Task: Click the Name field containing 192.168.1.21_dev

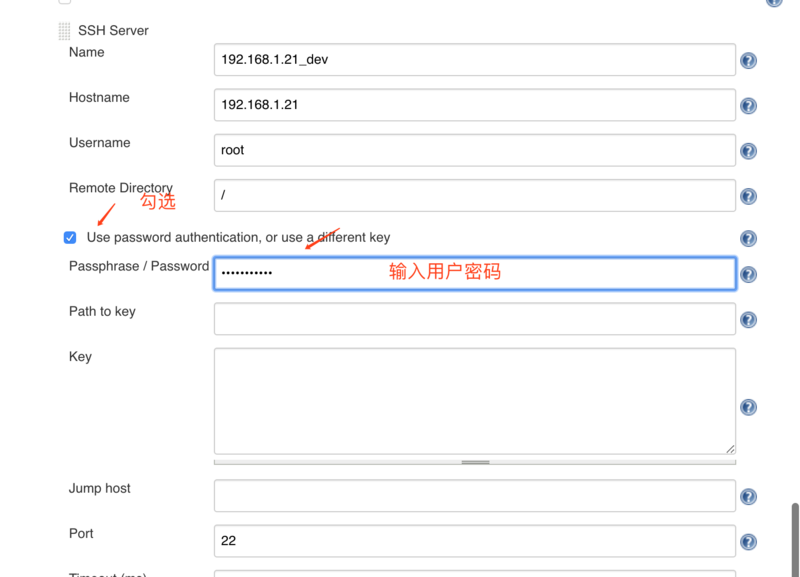Action: tap(474, 60)
